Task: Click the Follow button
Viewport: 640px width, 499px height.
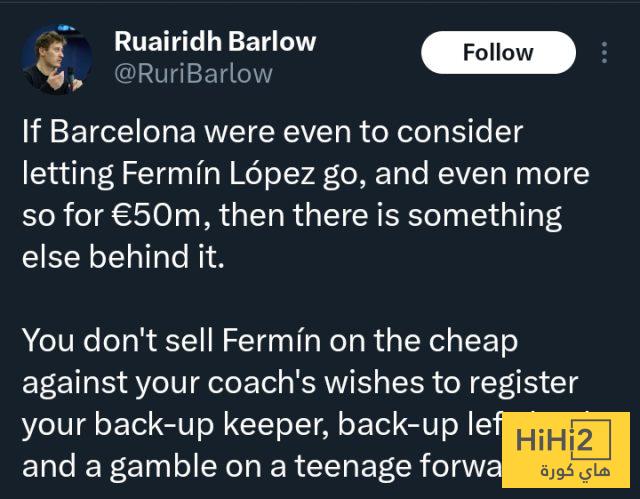Action: (x=498, y=53)
